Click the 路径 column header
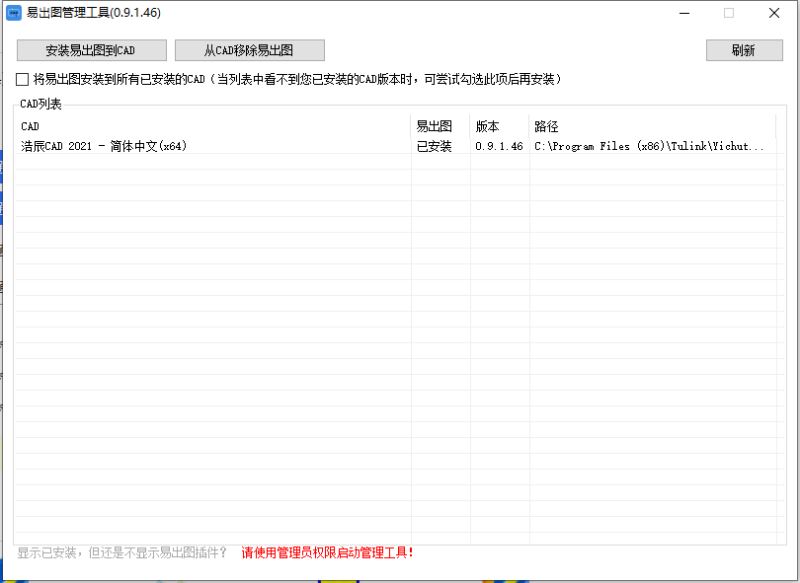This screenshot has height=583, width=800. point(653,126)
